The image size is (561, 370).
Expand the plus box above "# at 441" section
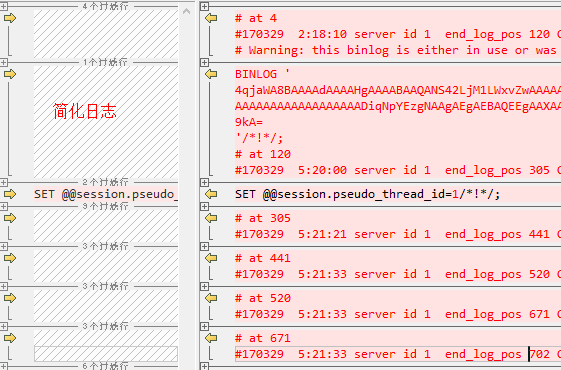coord(204,246)
